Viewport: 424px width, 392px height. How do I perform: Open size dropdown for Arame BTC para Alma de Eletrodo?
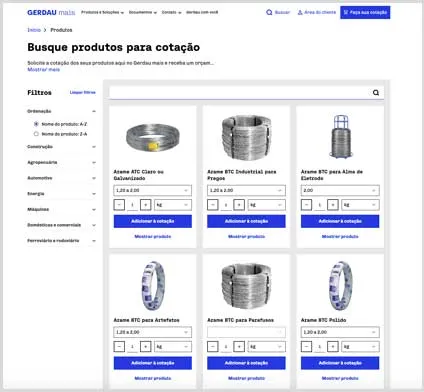coord(340,190)
